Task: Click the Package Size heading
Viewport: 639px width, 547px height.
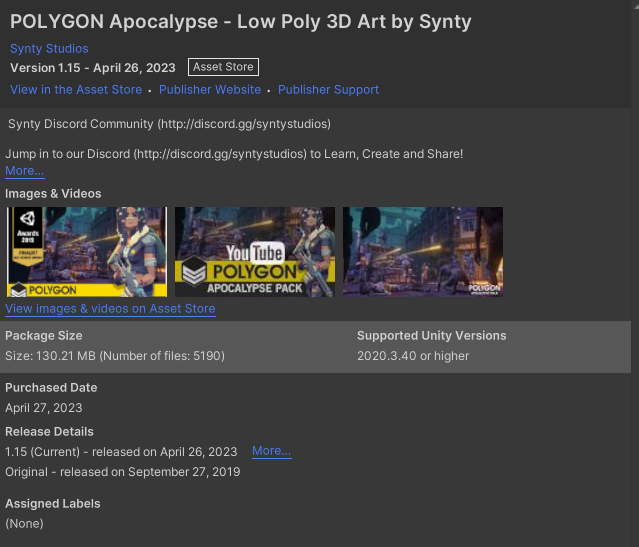Action: coord(44,335)
